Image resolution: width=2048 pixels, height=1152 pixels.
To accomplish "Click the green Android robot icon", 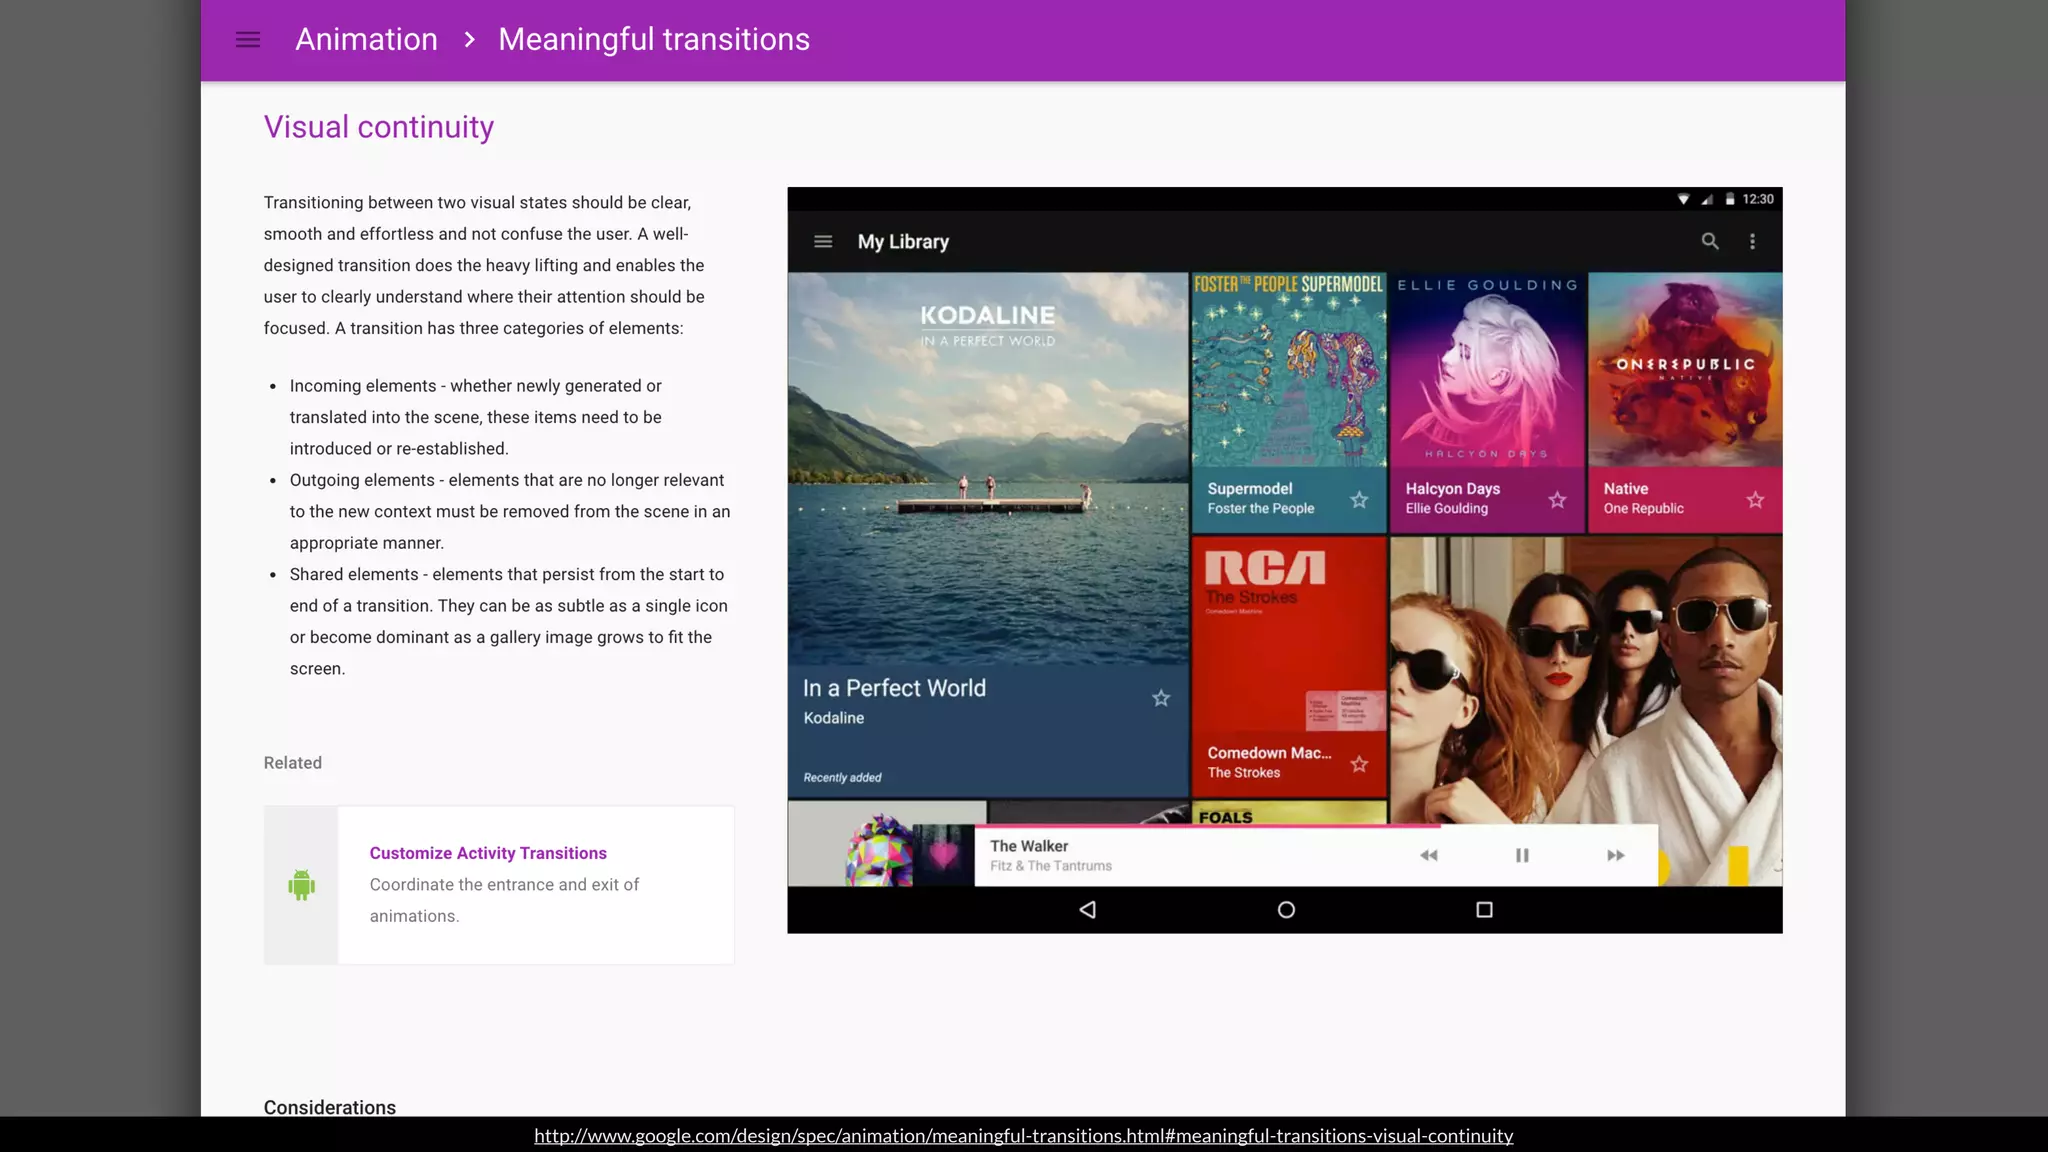I will click(x=301, y=885).
